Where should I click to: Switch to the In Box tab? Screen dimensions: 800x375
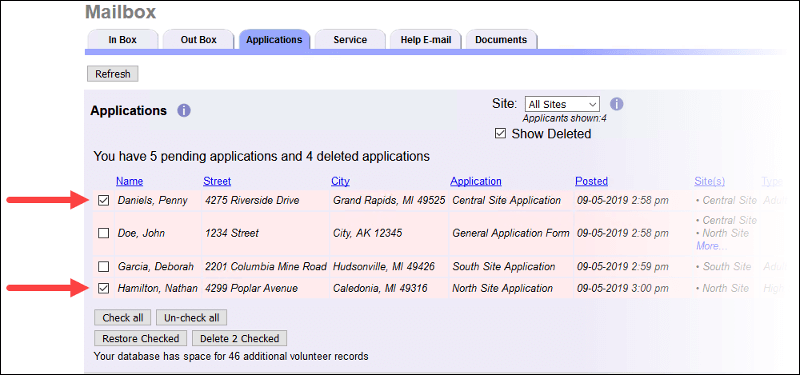[122, 40]
